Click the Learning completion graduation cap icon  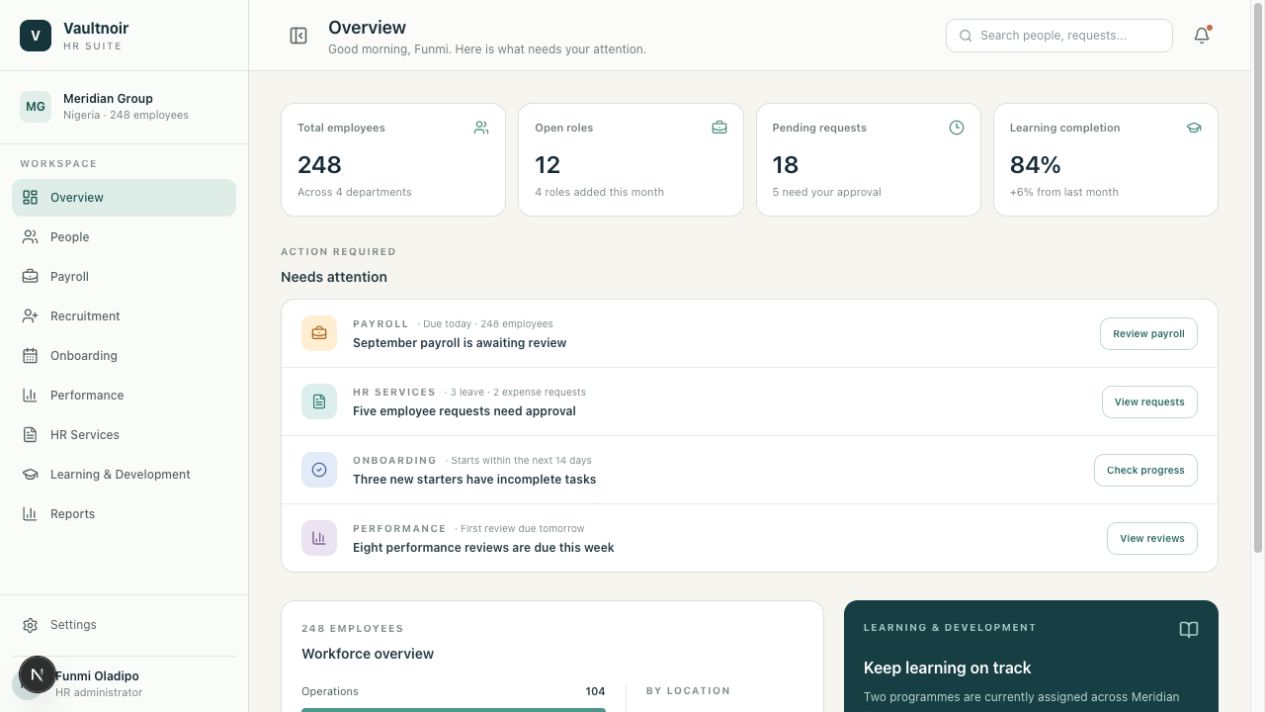click(x=1194, y=128)
